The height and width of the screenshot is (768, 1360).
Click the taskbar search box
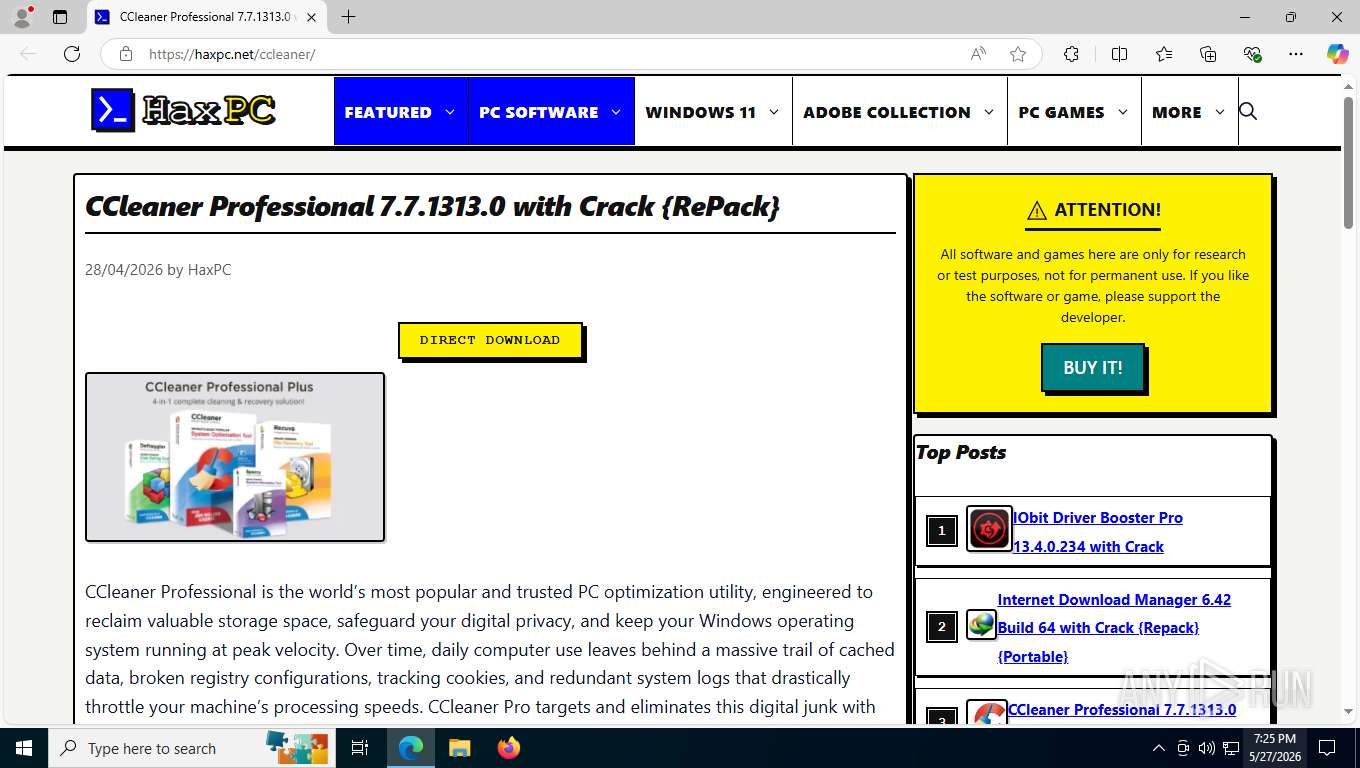pos(190,748)
